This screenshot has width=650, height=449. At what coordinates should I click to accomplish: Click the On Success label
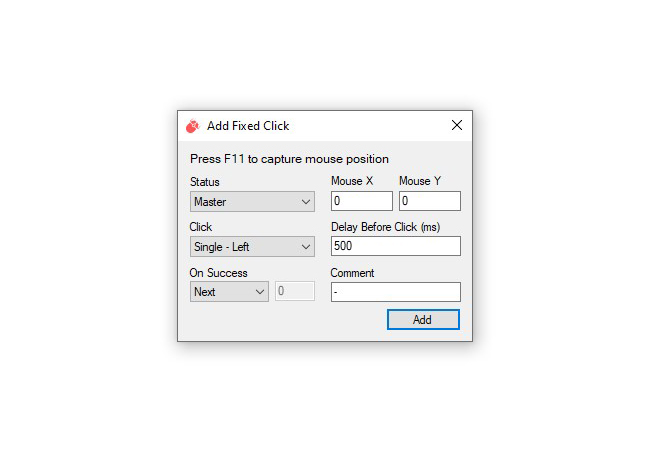[x=218, y=273]
